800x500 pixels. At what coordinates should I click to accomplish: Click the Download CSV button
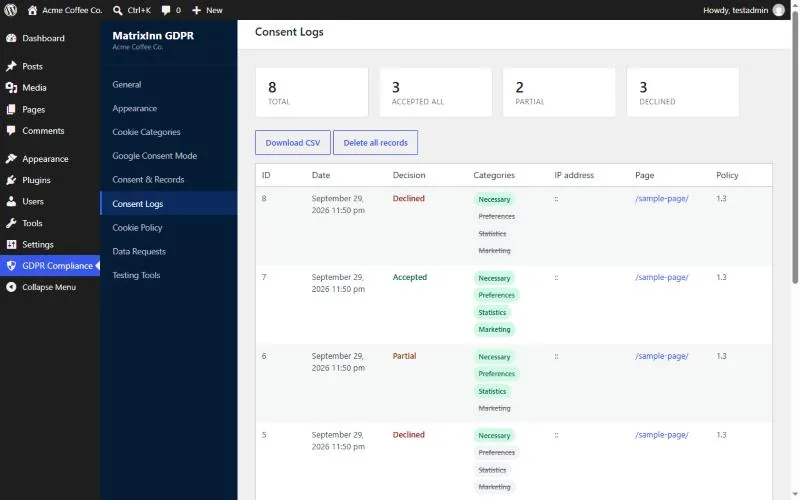pyautogui.click(x=293, y=142)
